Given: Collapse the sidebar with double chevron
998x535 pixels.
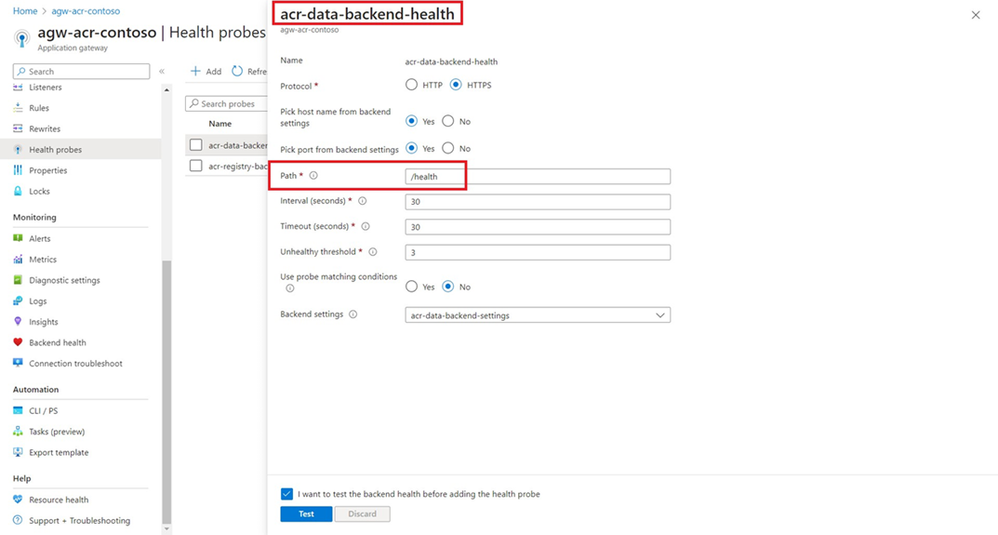Looking at the screenshot, I should [x=162, y=71].
